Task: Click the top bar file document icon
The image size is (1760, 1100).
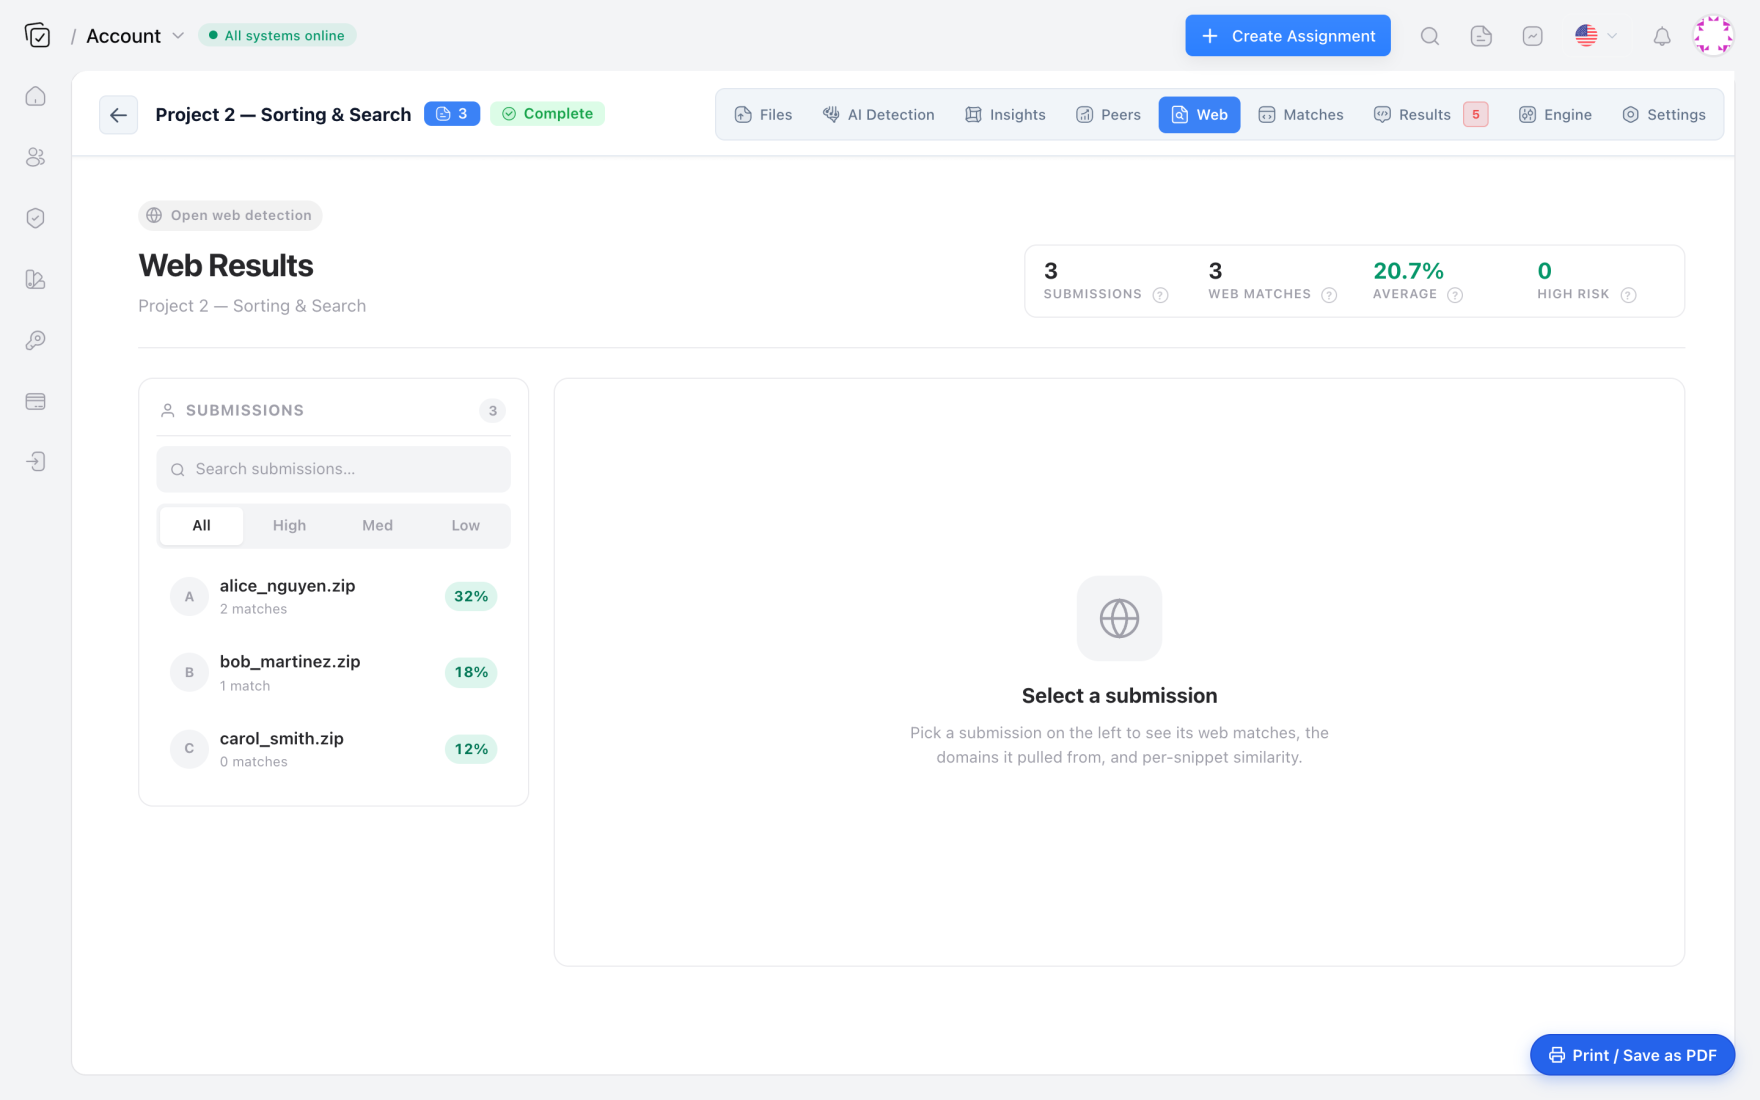Action: (1481, 36)
